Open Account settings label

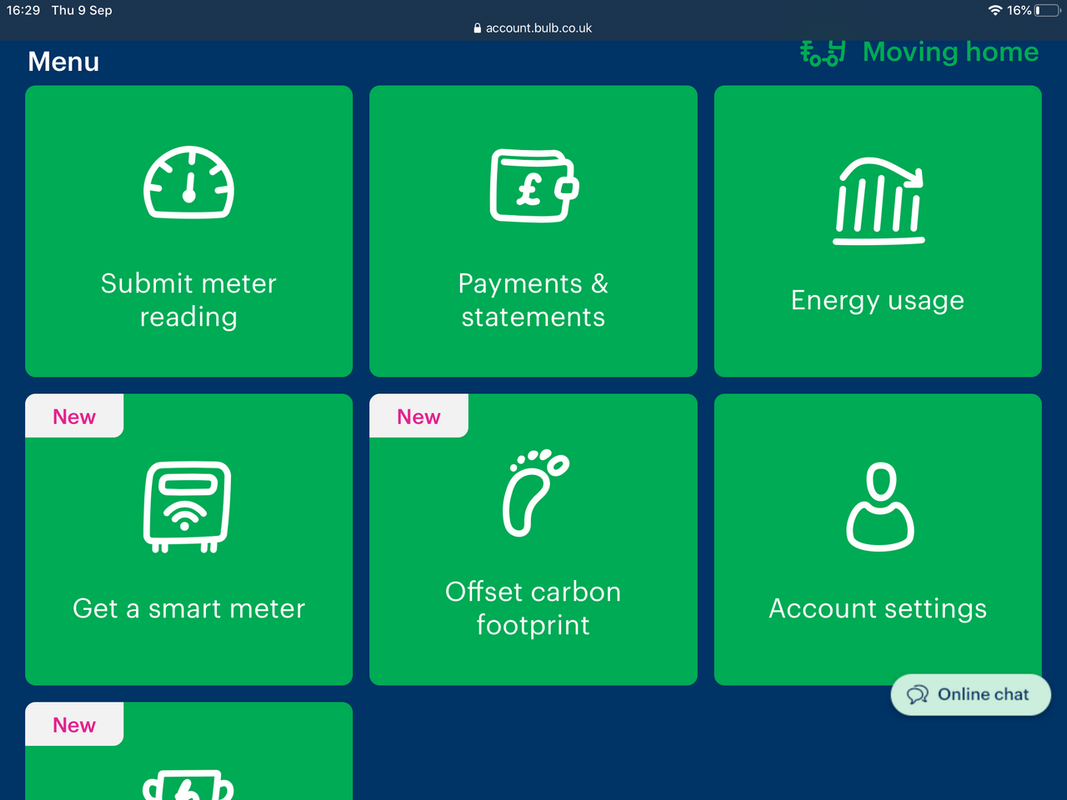click(x=878, y=609)
